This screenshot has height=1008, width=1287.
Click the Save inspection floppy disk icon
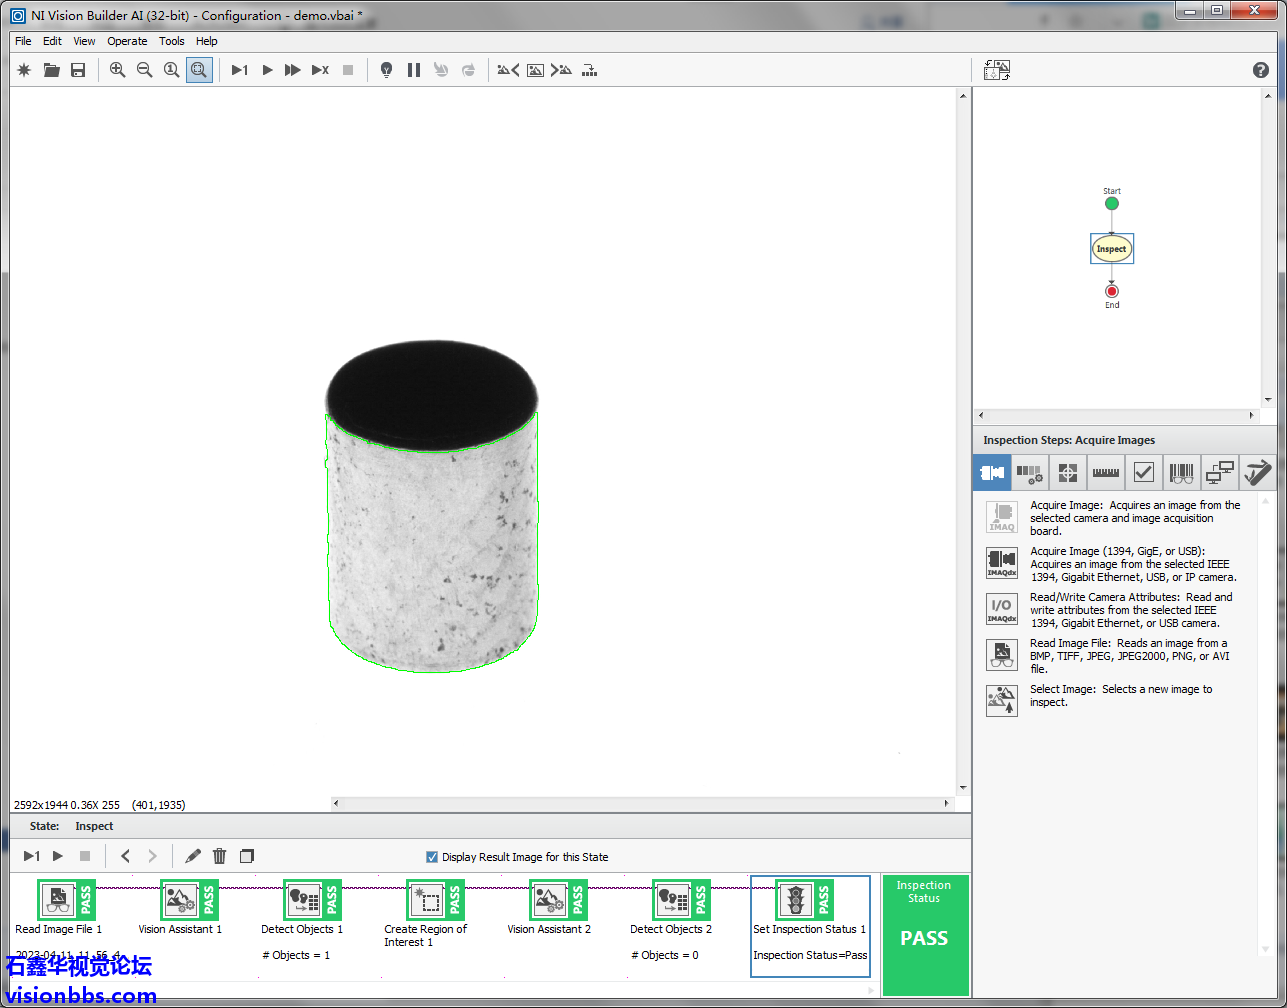coord(78,70)
